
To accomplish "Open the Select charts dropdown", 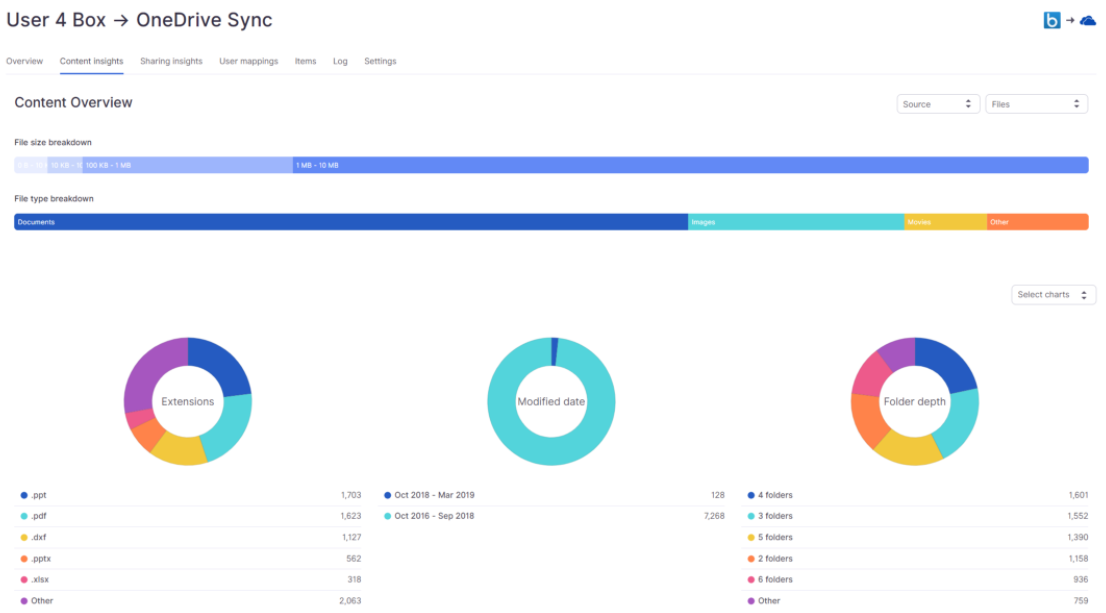I will pyautogui.click(x=1053, y=294).
